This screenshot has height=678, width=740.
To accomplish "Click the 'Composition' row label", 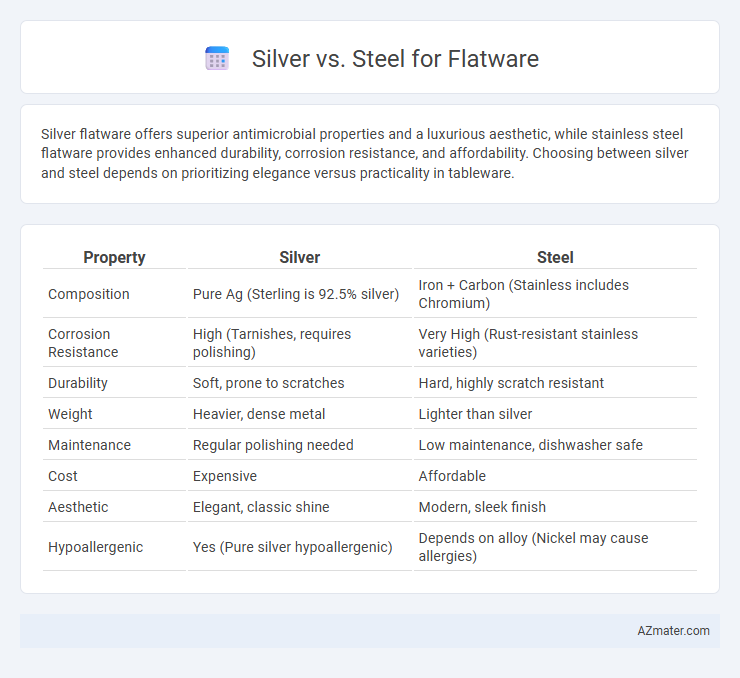I will (89, 294).
